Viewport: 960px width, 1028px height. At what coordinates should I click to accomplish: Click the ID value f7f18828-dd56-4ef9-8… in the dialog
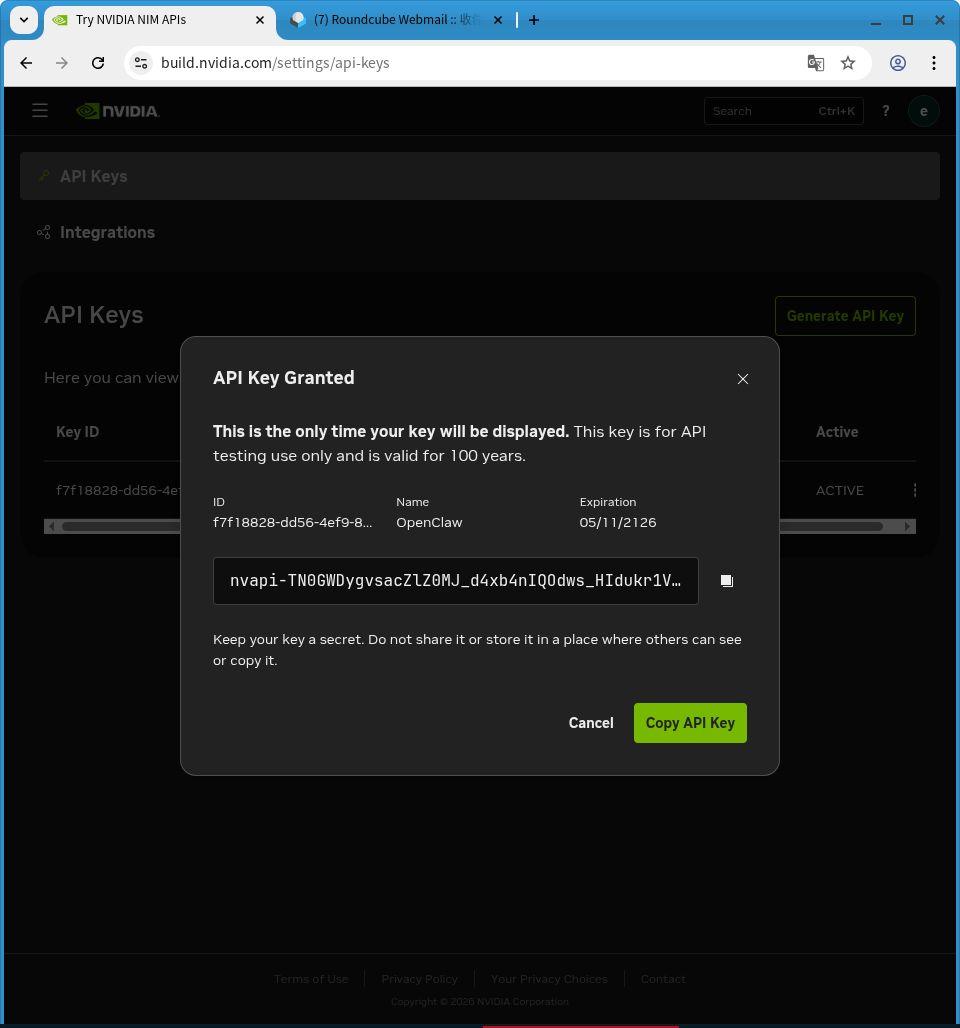point(292,523)
